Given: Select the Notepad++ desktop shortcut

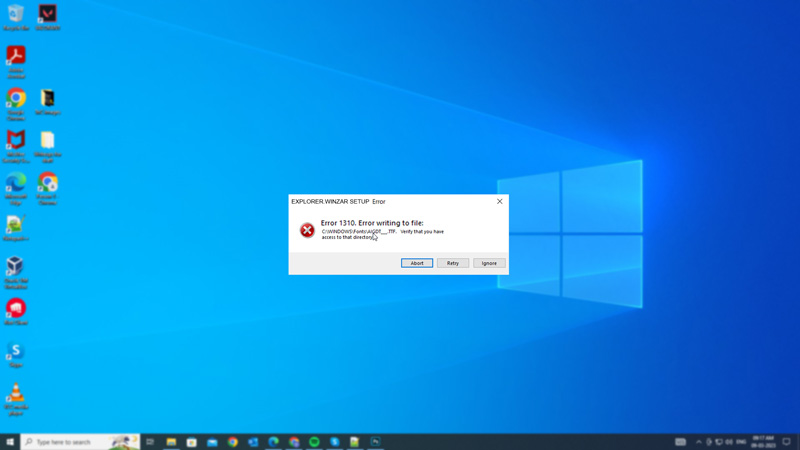Looking at the screenshot, I should click(16, 228).
